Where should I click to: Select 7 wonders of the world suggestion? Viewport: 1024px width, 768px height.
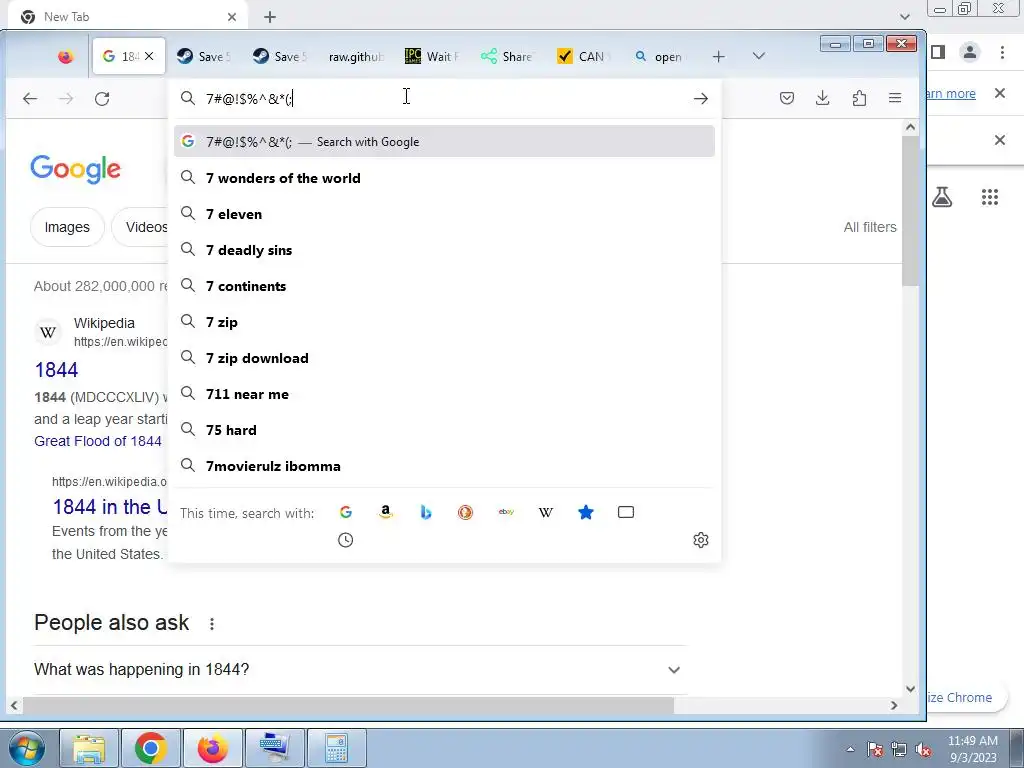pos(444,178)
